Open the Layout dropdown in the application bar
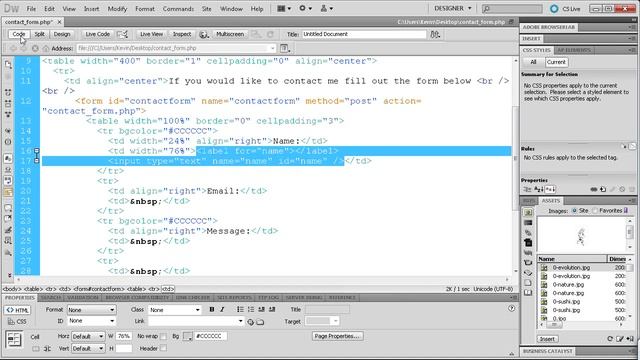The height and width of the screenshot is (360, 640). (284, 8)
